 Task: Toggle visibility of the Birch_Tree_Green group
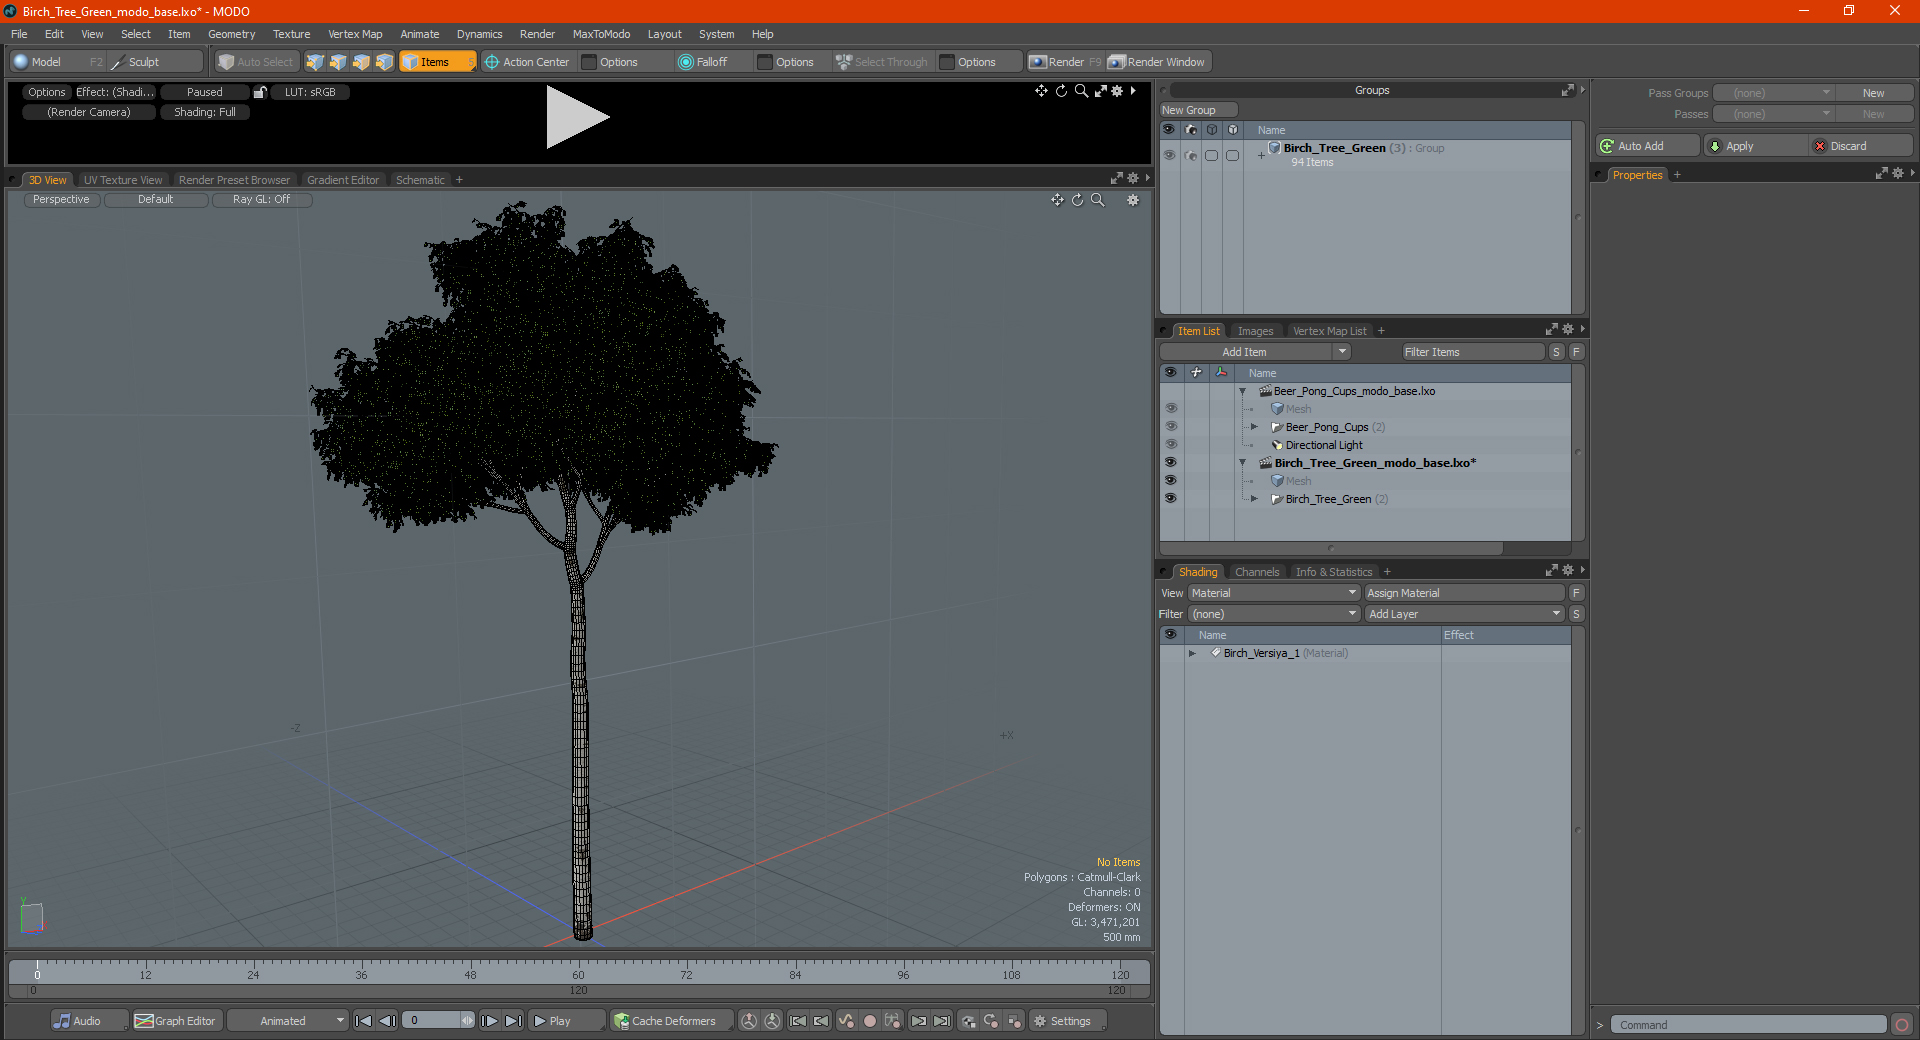(x=1169, y=155)
